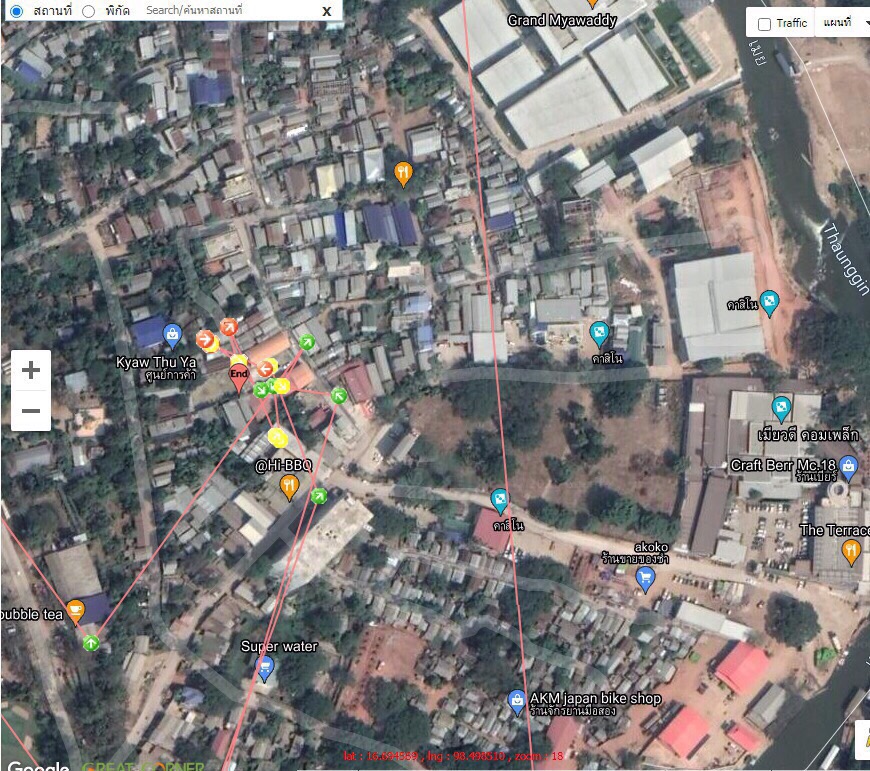Click casino pin on red-roofed building by road
Viewport: 870px width, 771px height.
click(499, 501)
